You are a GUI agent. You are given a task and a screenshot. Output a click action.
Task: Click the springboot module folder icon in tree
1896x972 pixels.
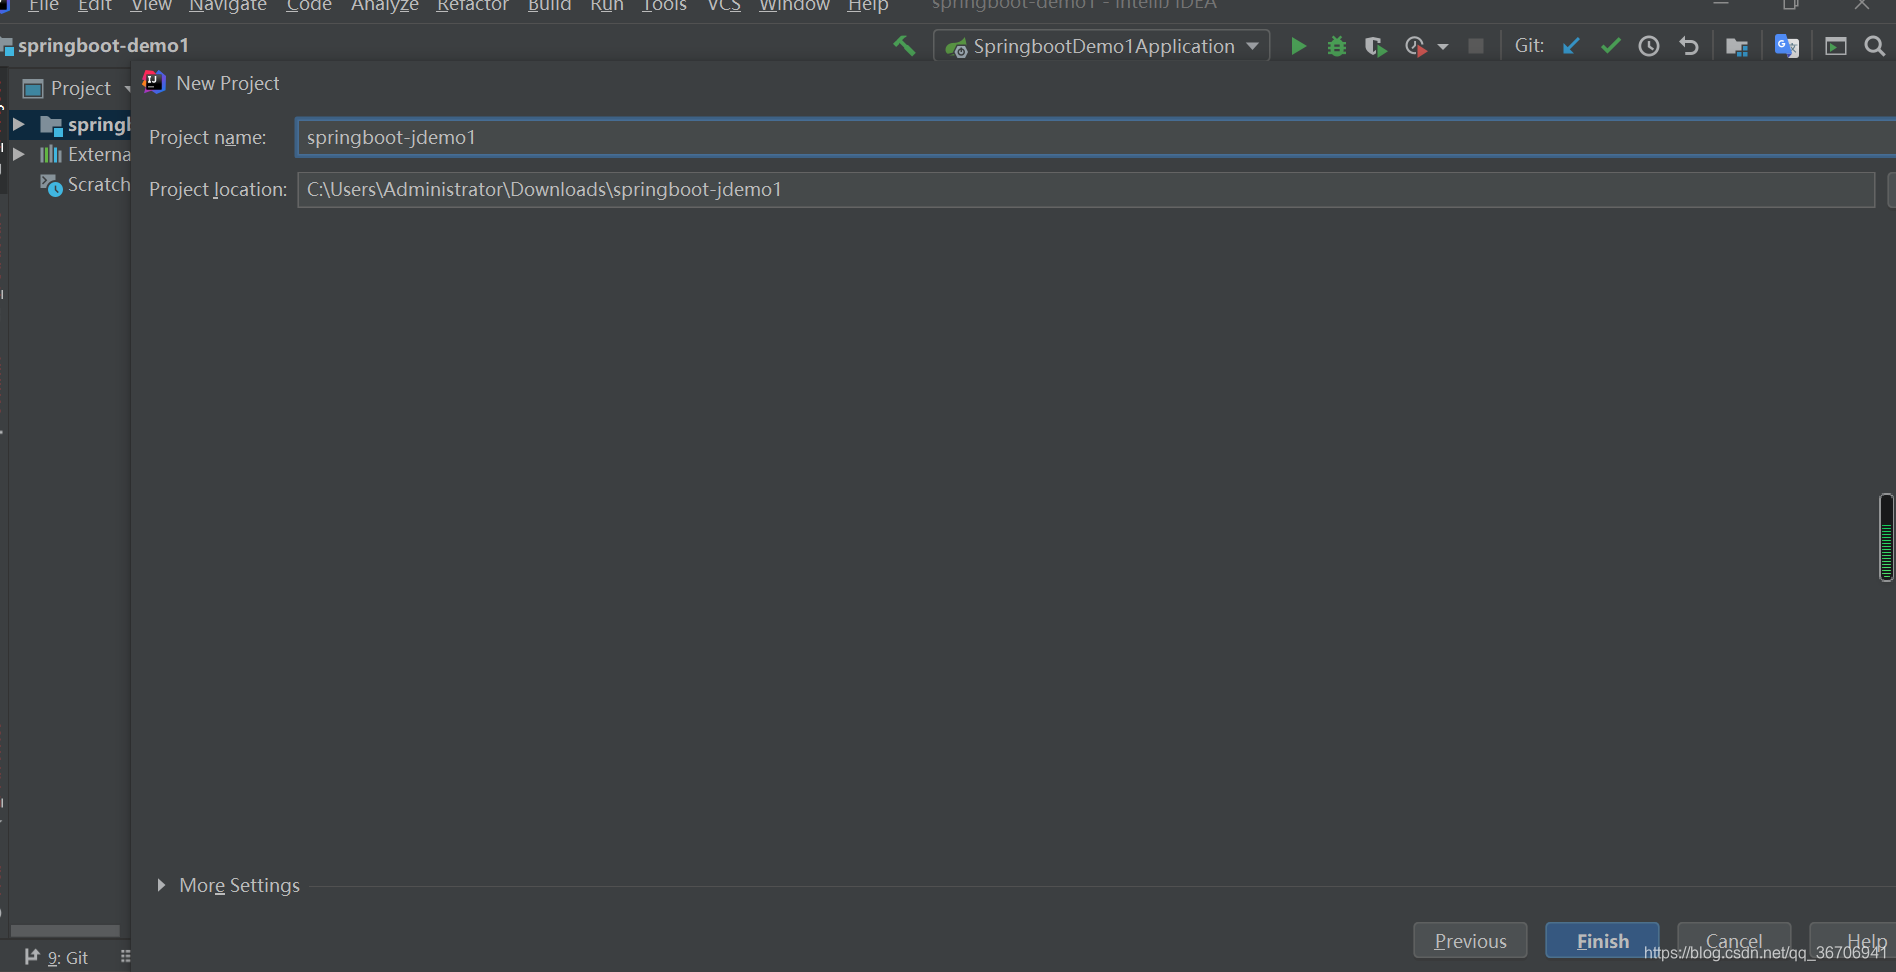click(x=51, y=124)
